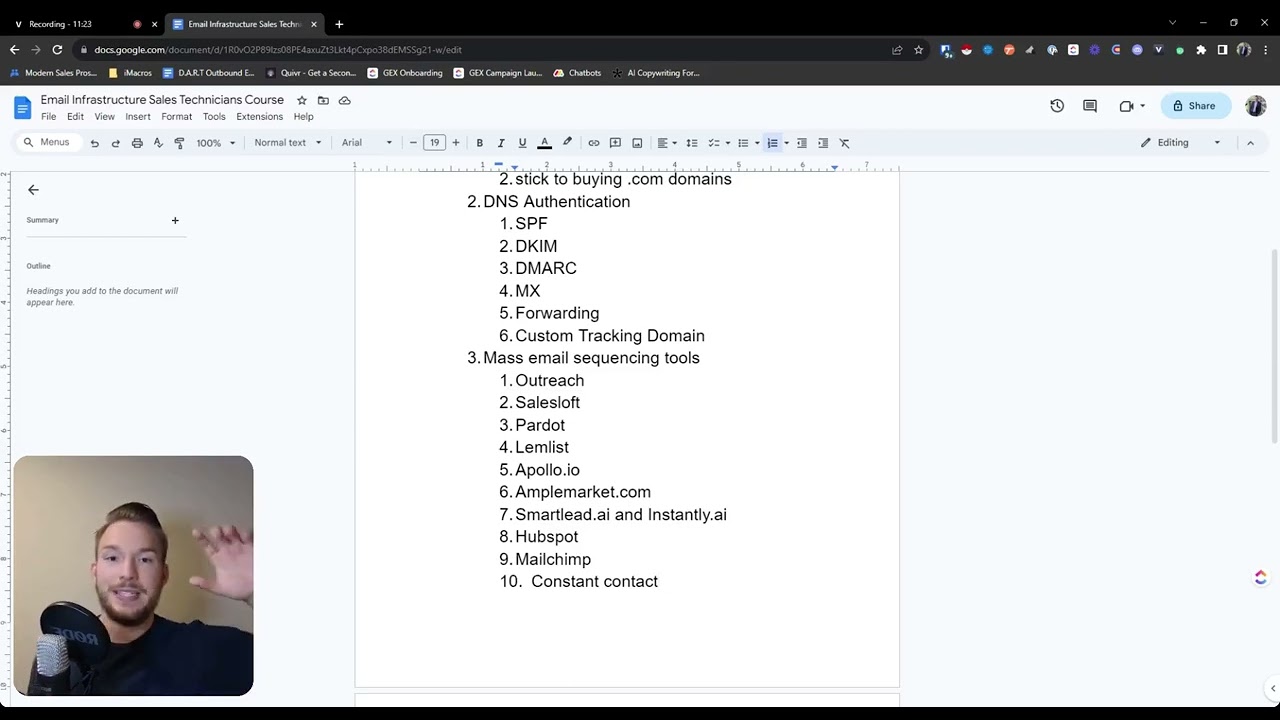The image size is (1280, 720).
Task: Open the Google Docs home icon
Action: [22, 108]
